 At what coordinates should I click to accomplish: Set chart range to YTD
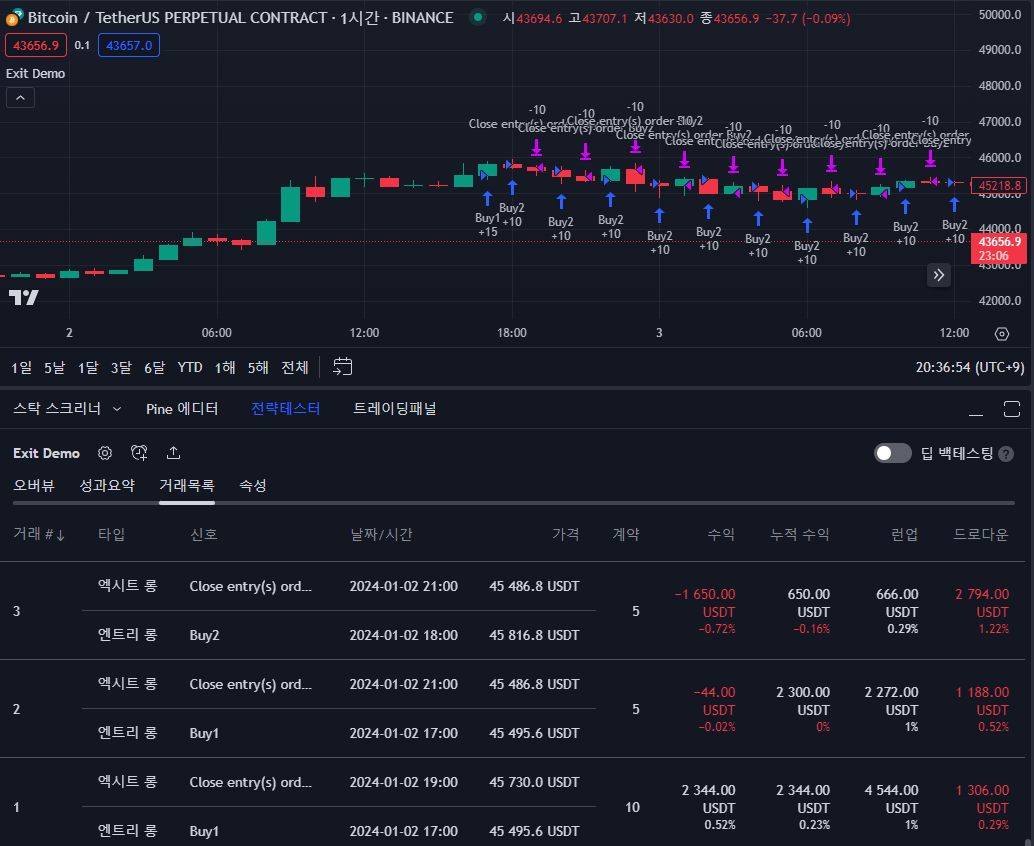pos(190,367)
